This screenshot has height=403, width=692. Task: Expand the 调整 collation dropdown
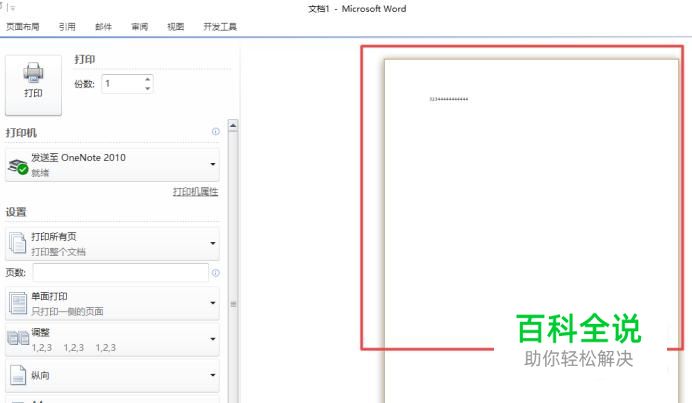[x=112, y=339]
